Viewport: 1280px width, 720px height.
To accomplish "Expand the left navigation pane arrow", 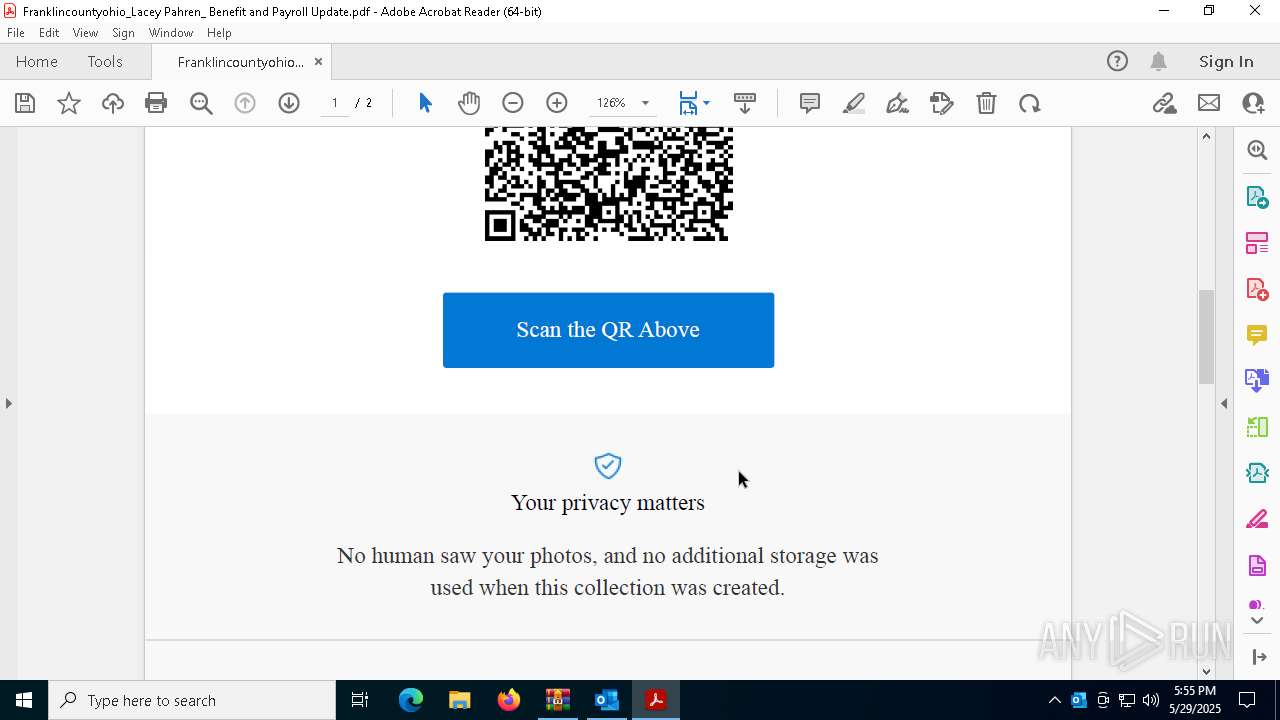I will click(8, 403).
